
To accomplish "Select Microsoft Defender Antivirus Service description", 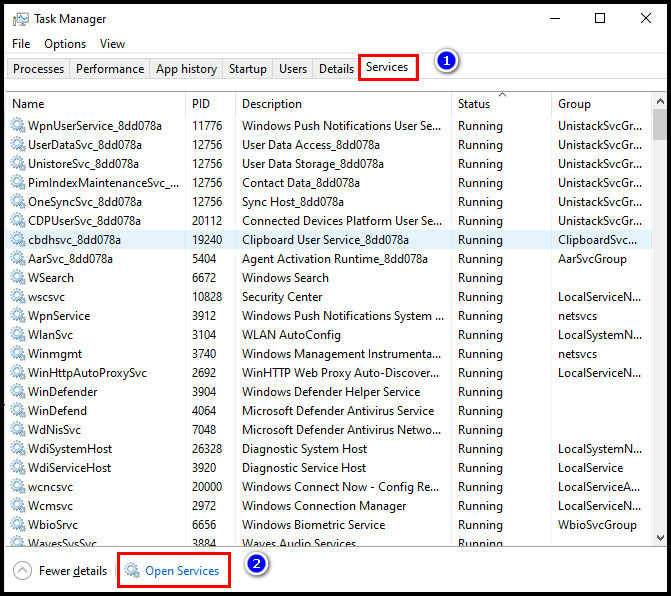I will point(338,411).
